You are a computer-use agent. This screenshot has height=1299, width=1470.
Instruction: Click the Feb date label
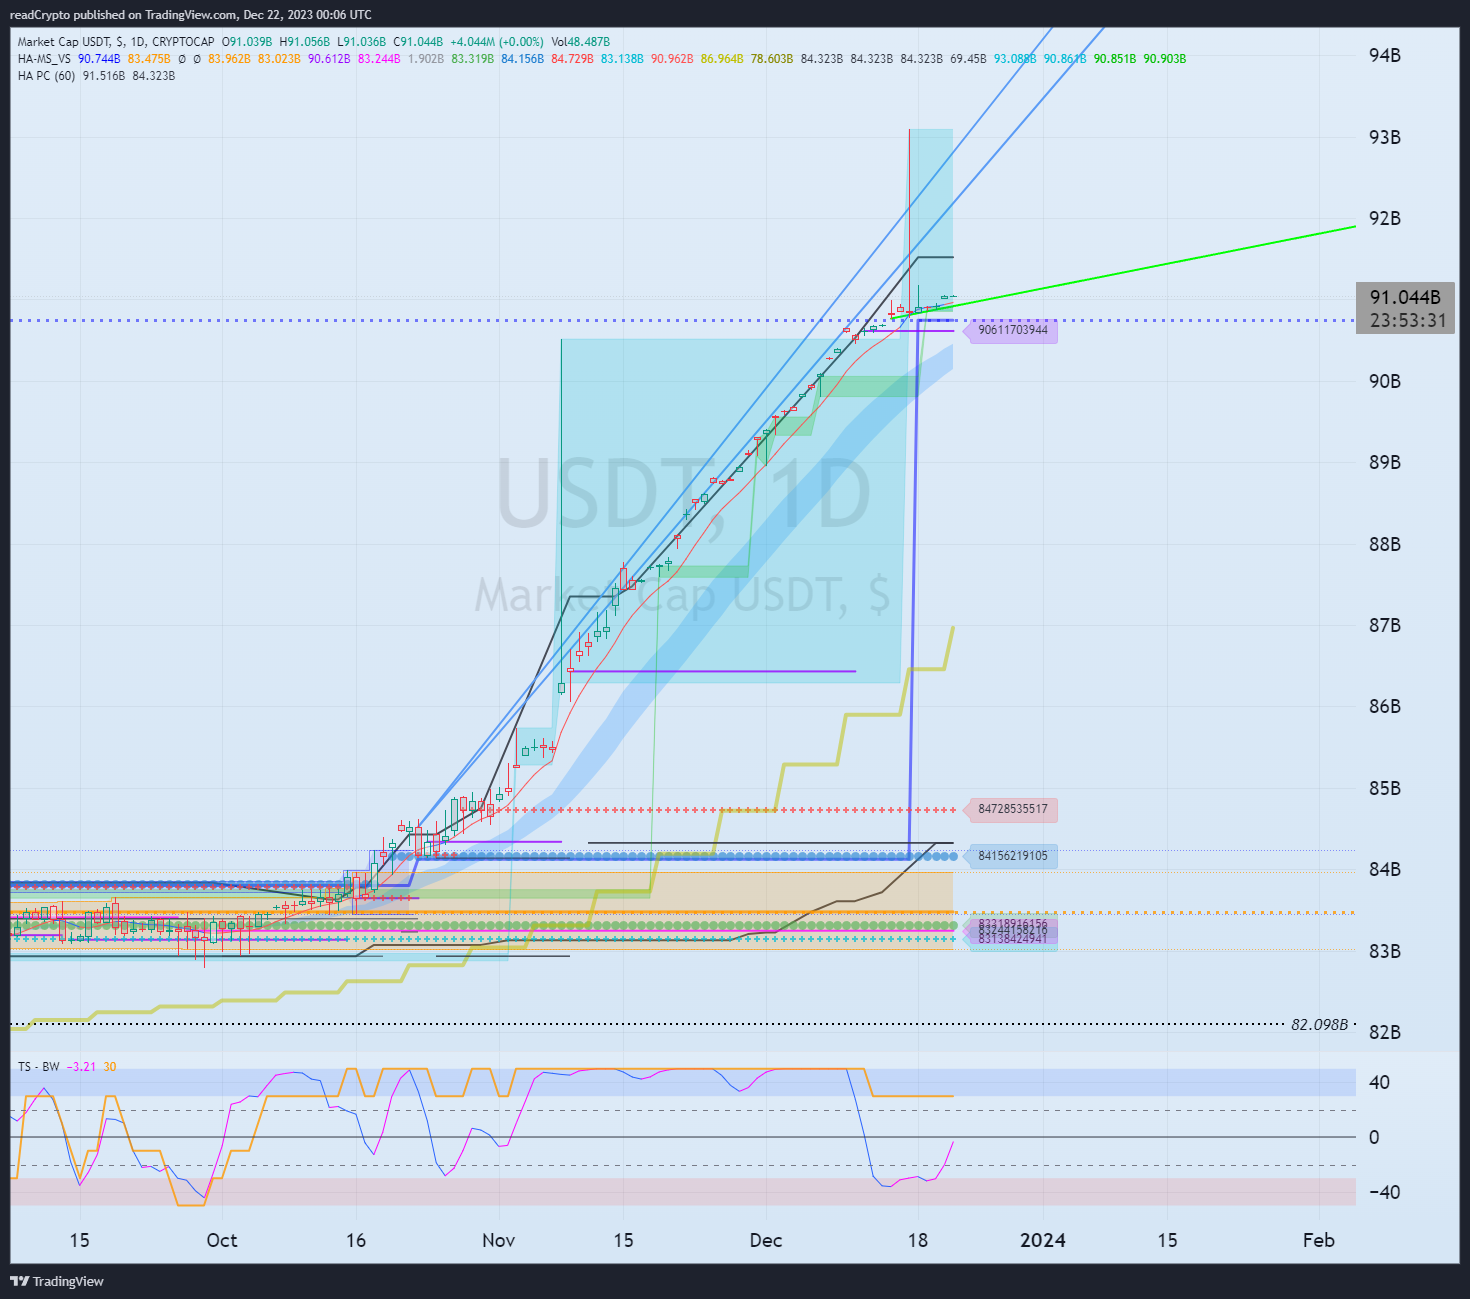(x=1319, y=1240)
